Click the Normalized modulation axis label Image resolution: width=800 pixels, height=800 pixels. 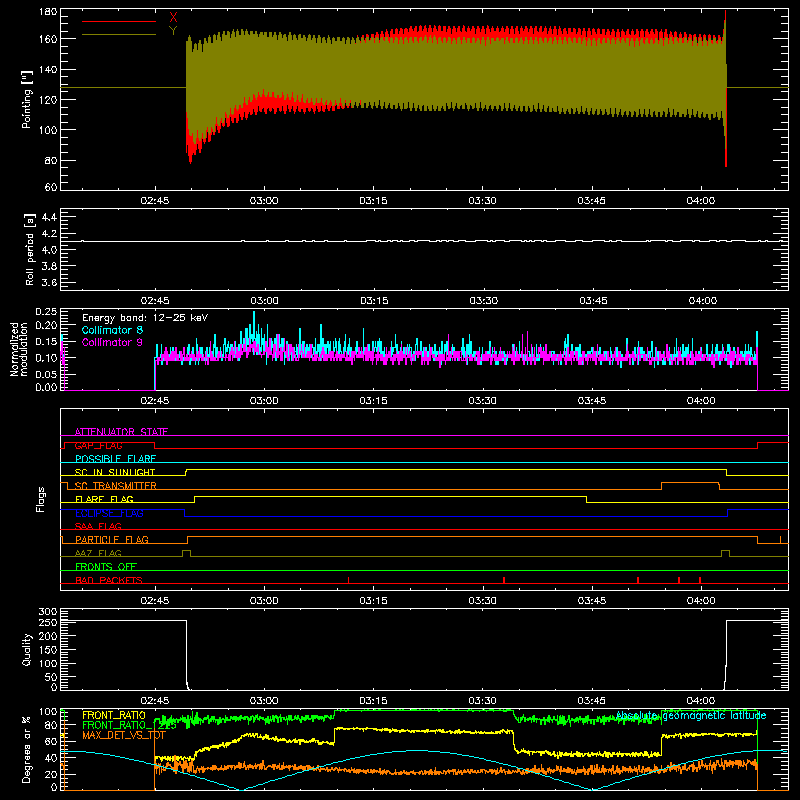pyautogui.click(x=19, y=349)
